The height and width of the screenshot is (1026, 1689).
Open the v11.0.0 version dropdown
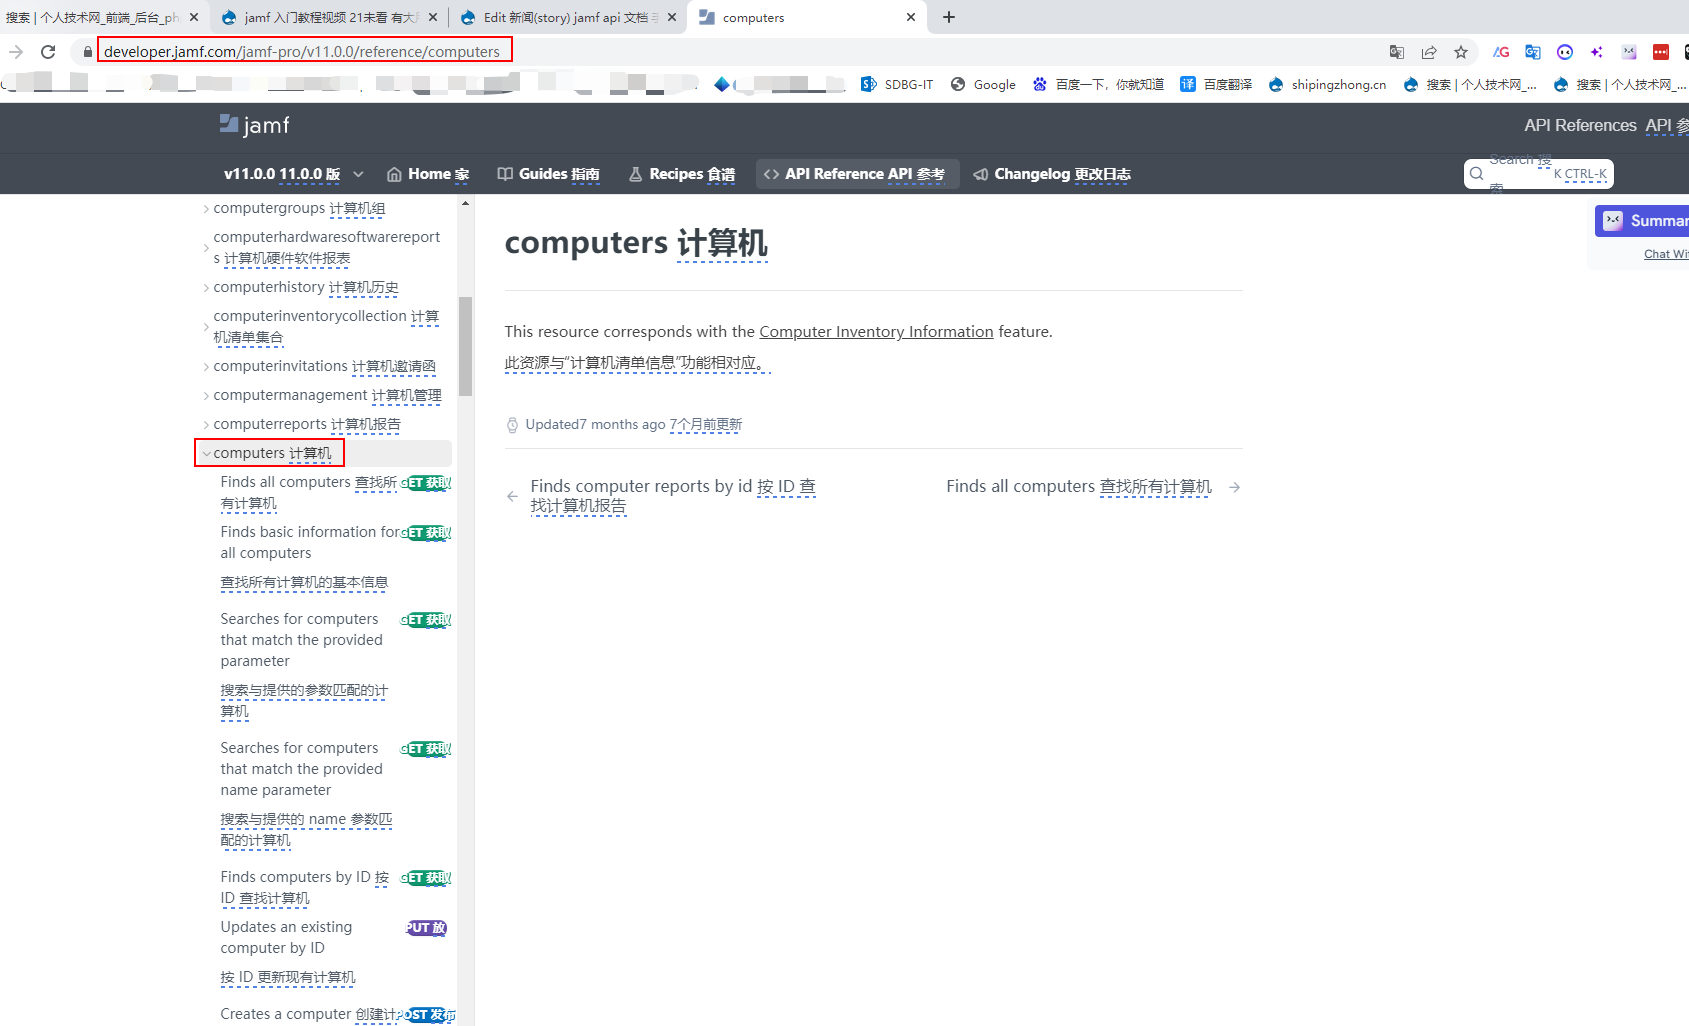point(293,174)
